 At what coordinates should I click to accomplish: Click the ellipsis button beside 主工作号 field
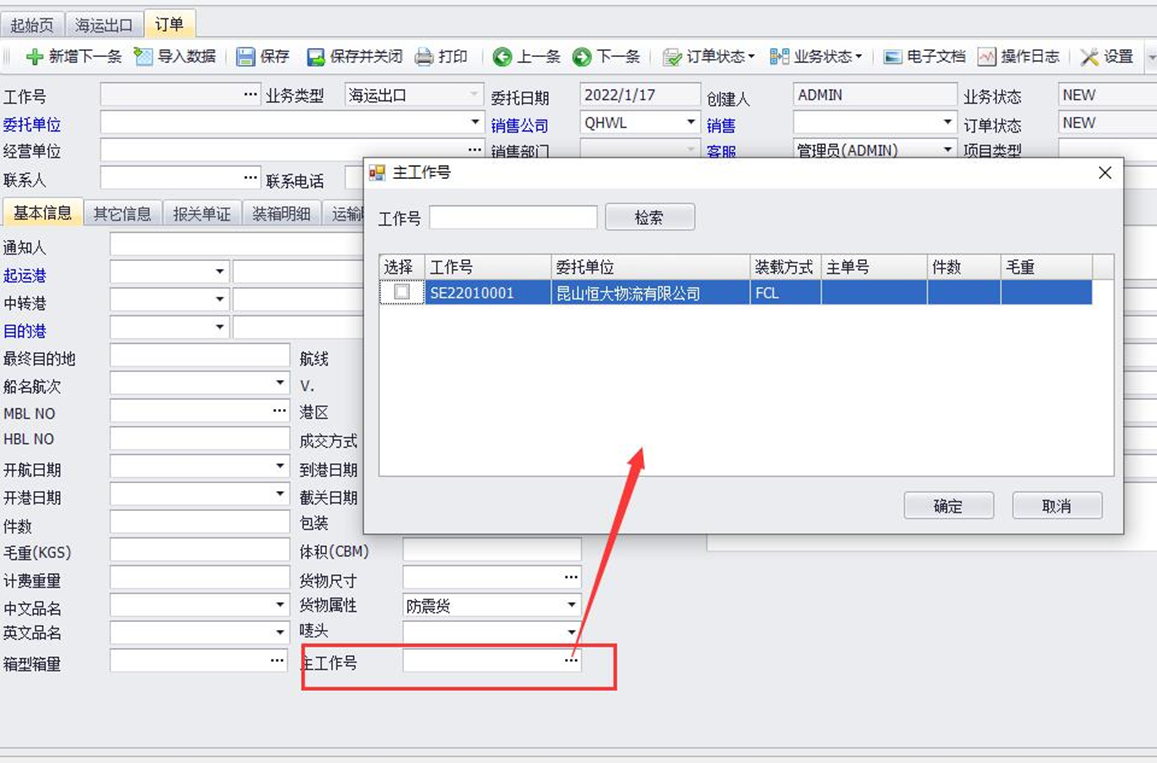point(571,660)
